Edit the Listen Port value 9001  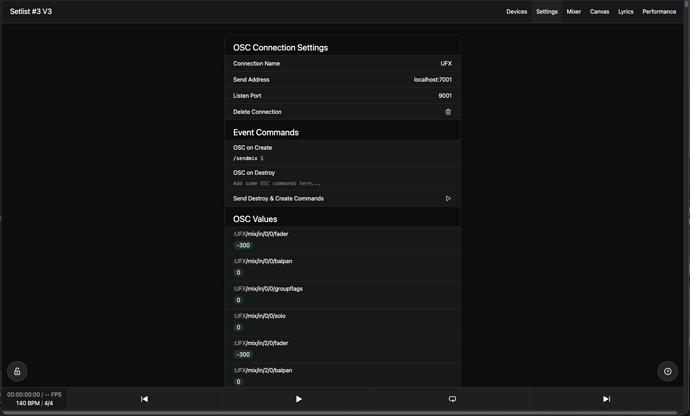(x=445, y=96)
